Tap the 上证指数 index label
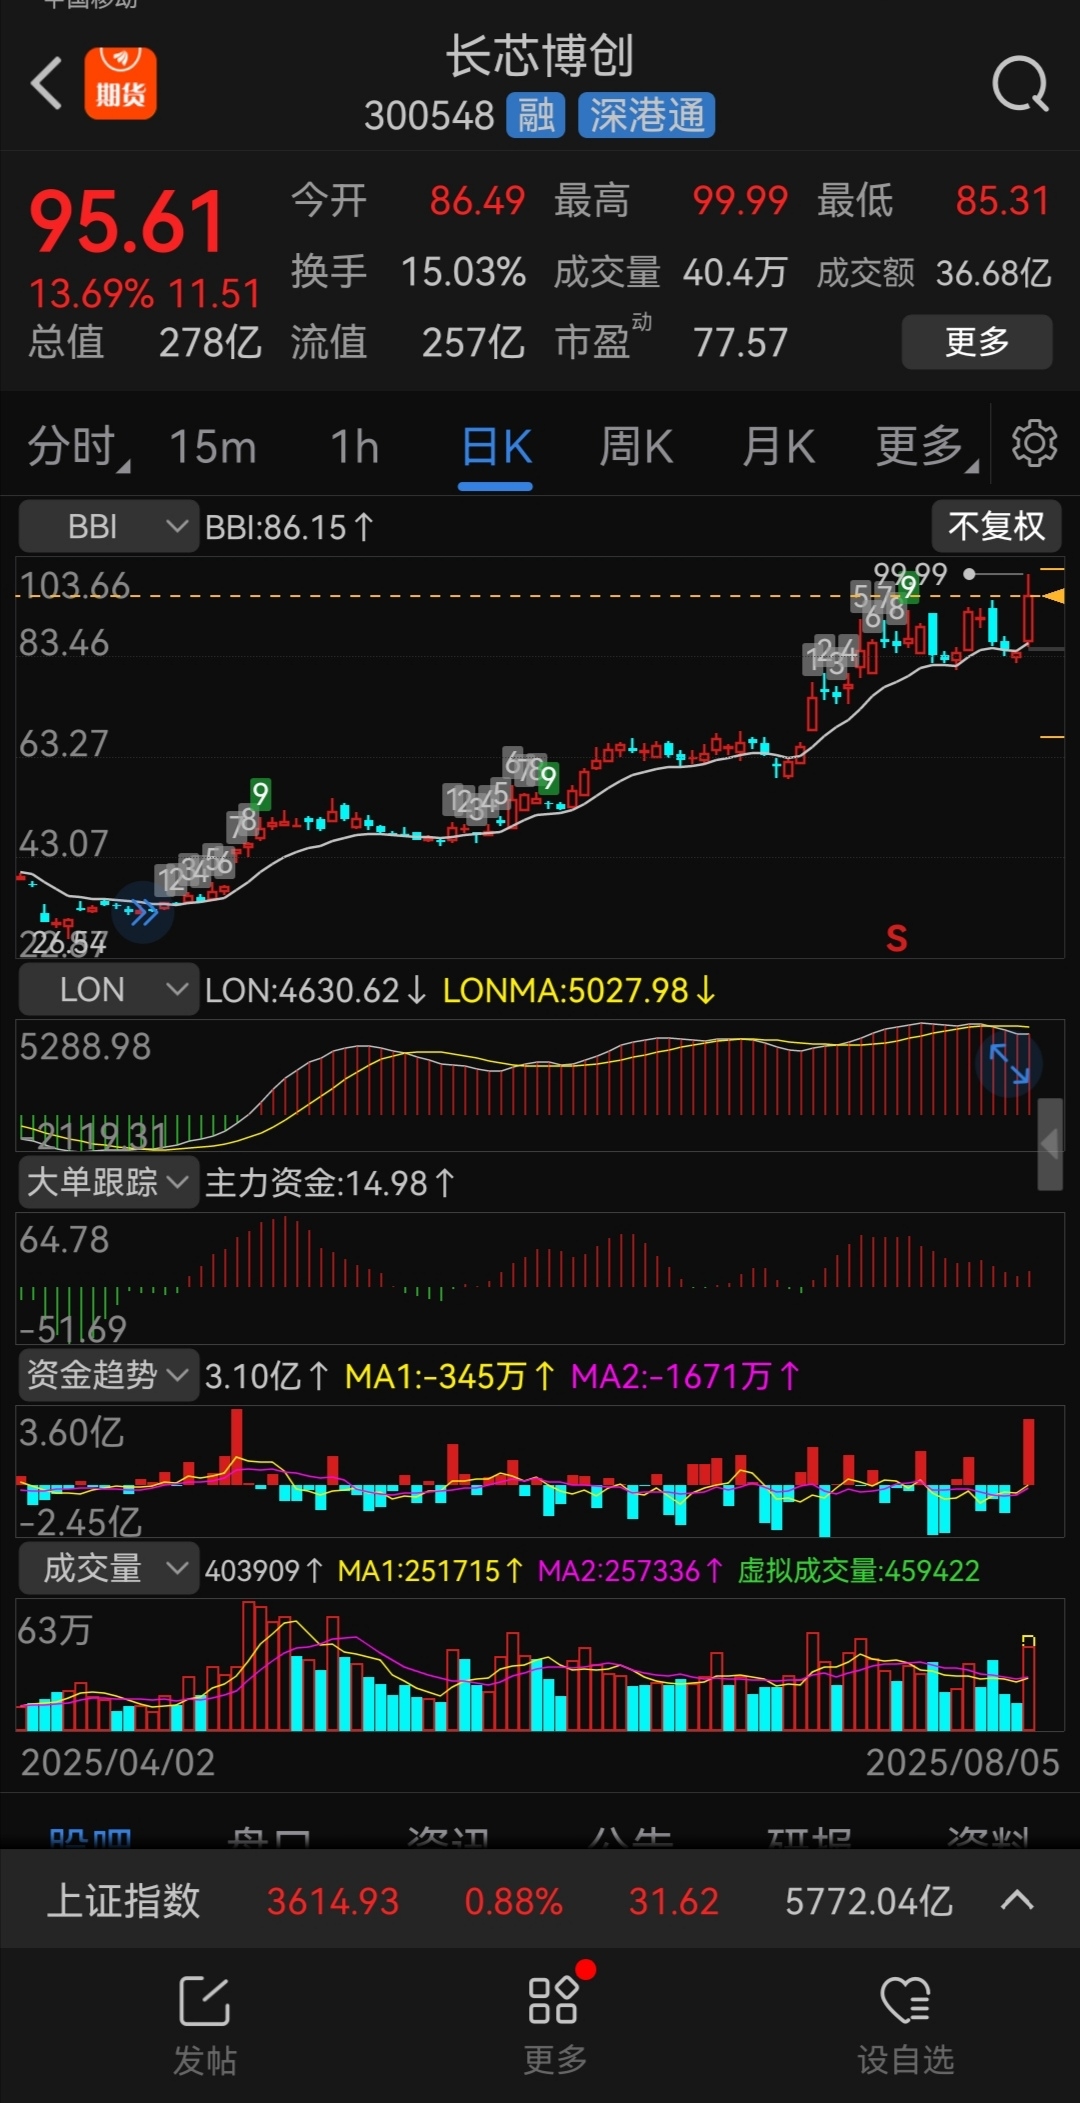This screenshot has width=1080, height=2103. 124,1900
